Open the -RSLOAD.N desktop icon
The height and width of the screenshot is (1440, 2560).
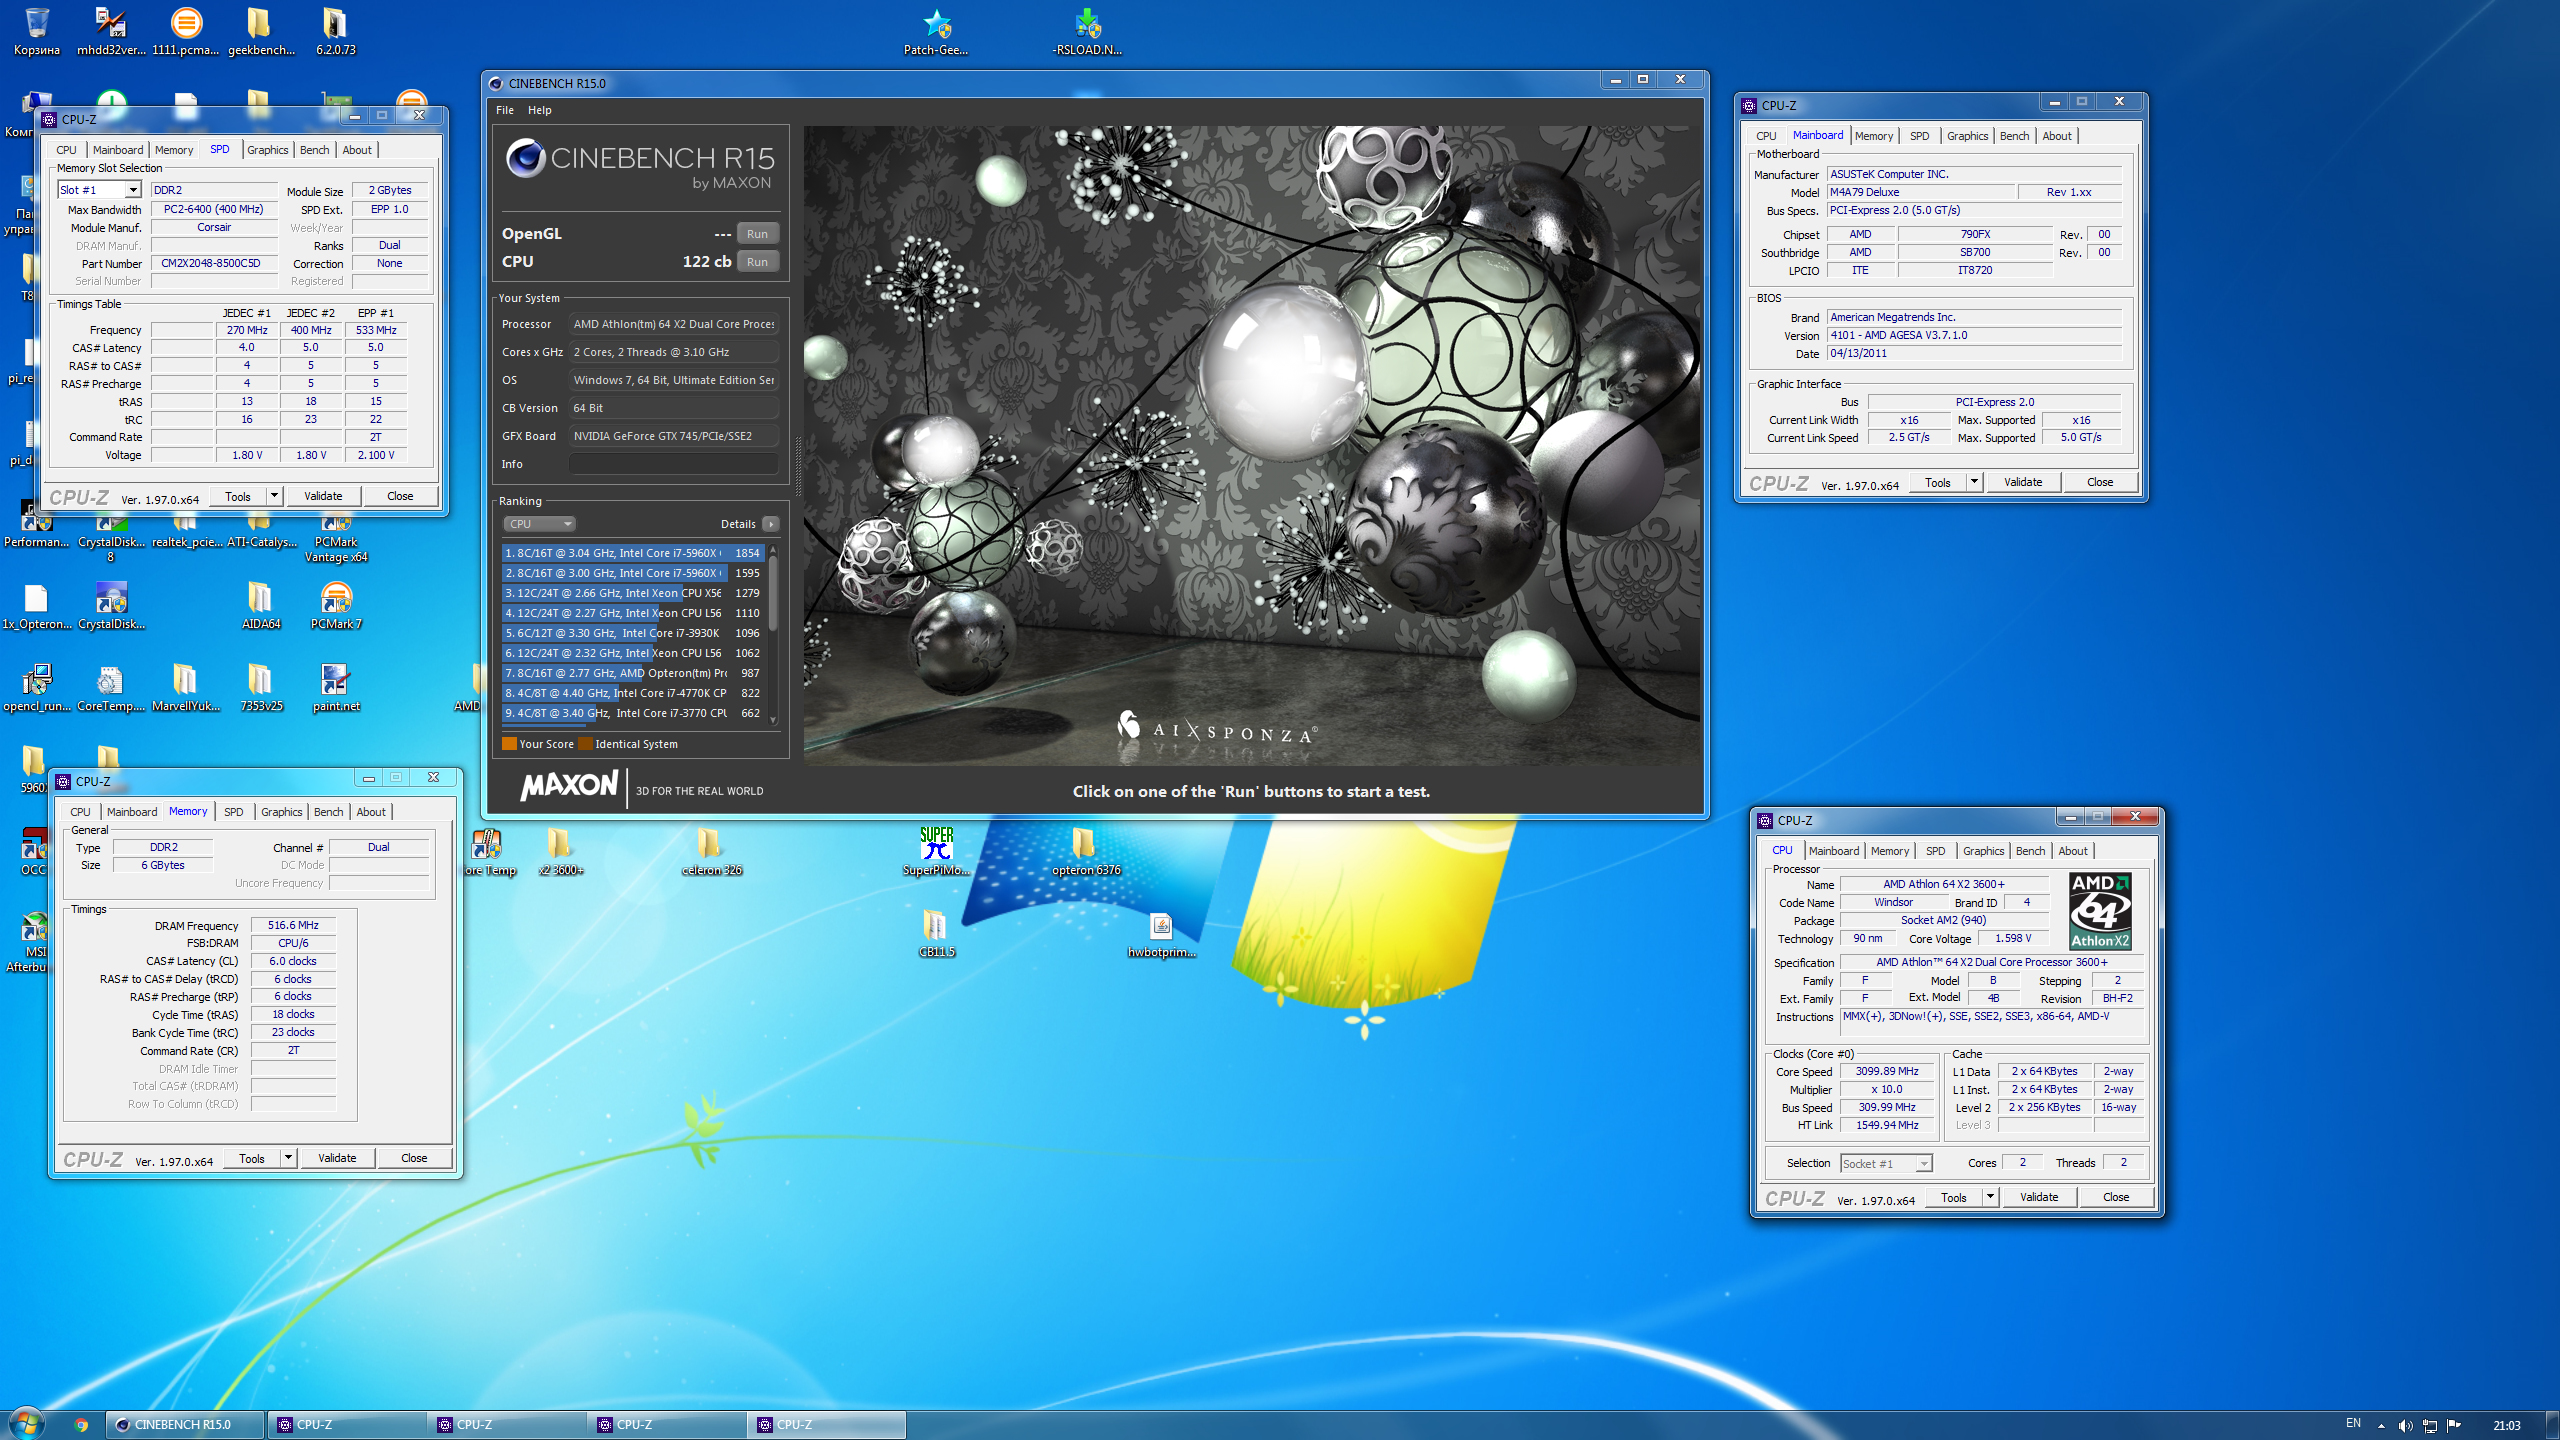[1087, 31]
